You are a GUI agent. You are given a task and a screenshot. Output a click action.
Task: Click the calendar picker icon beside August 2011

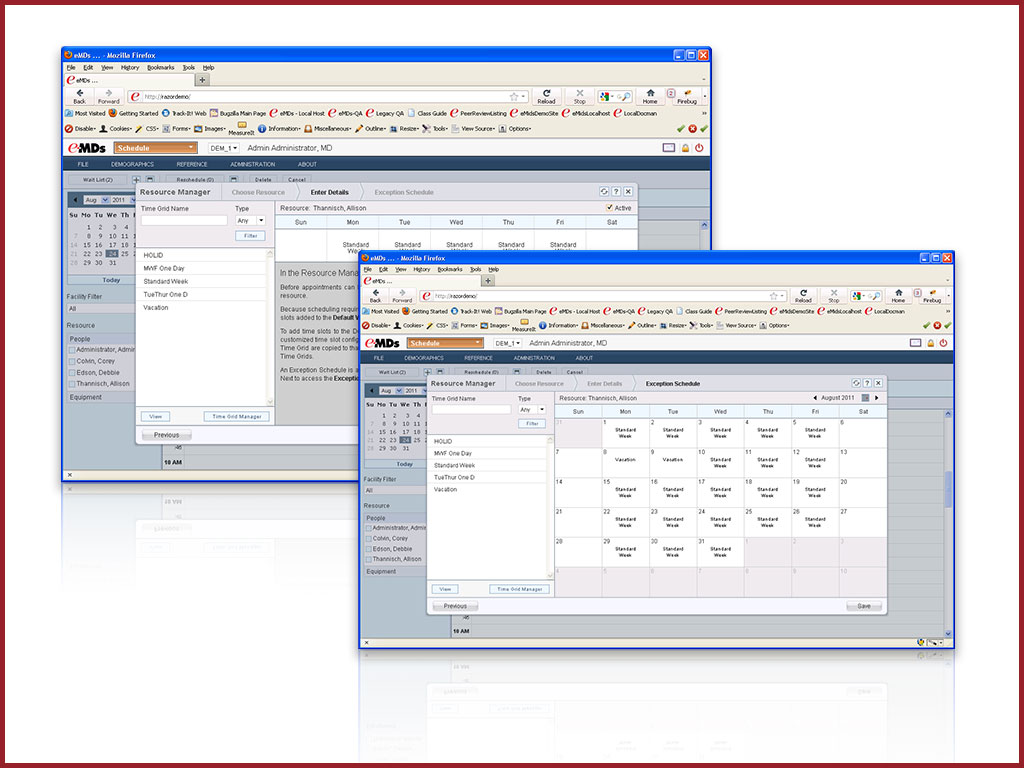pyautogui.click(x=865, y=398)
